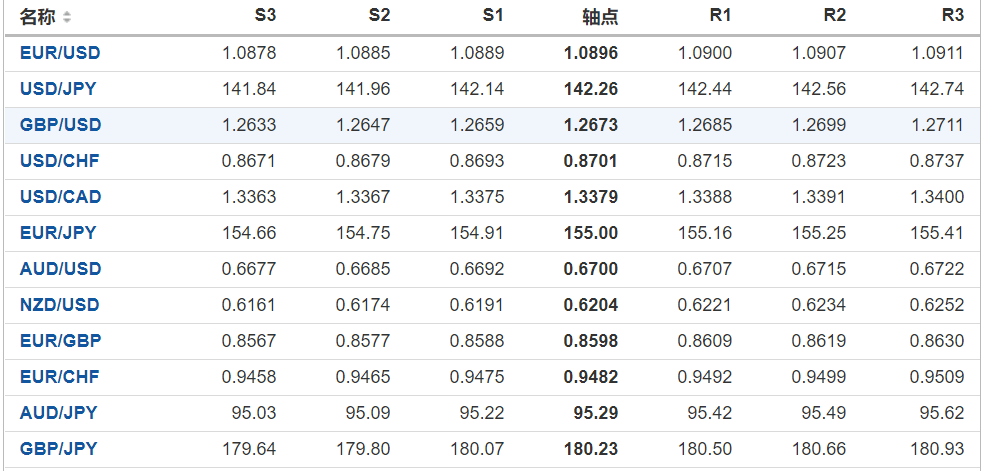Image resolution: width=981 pixels, height=471 pixels.
Task: Open the EUR/CHF pair link
Action: pyautogui.click(x=60, y=377)
